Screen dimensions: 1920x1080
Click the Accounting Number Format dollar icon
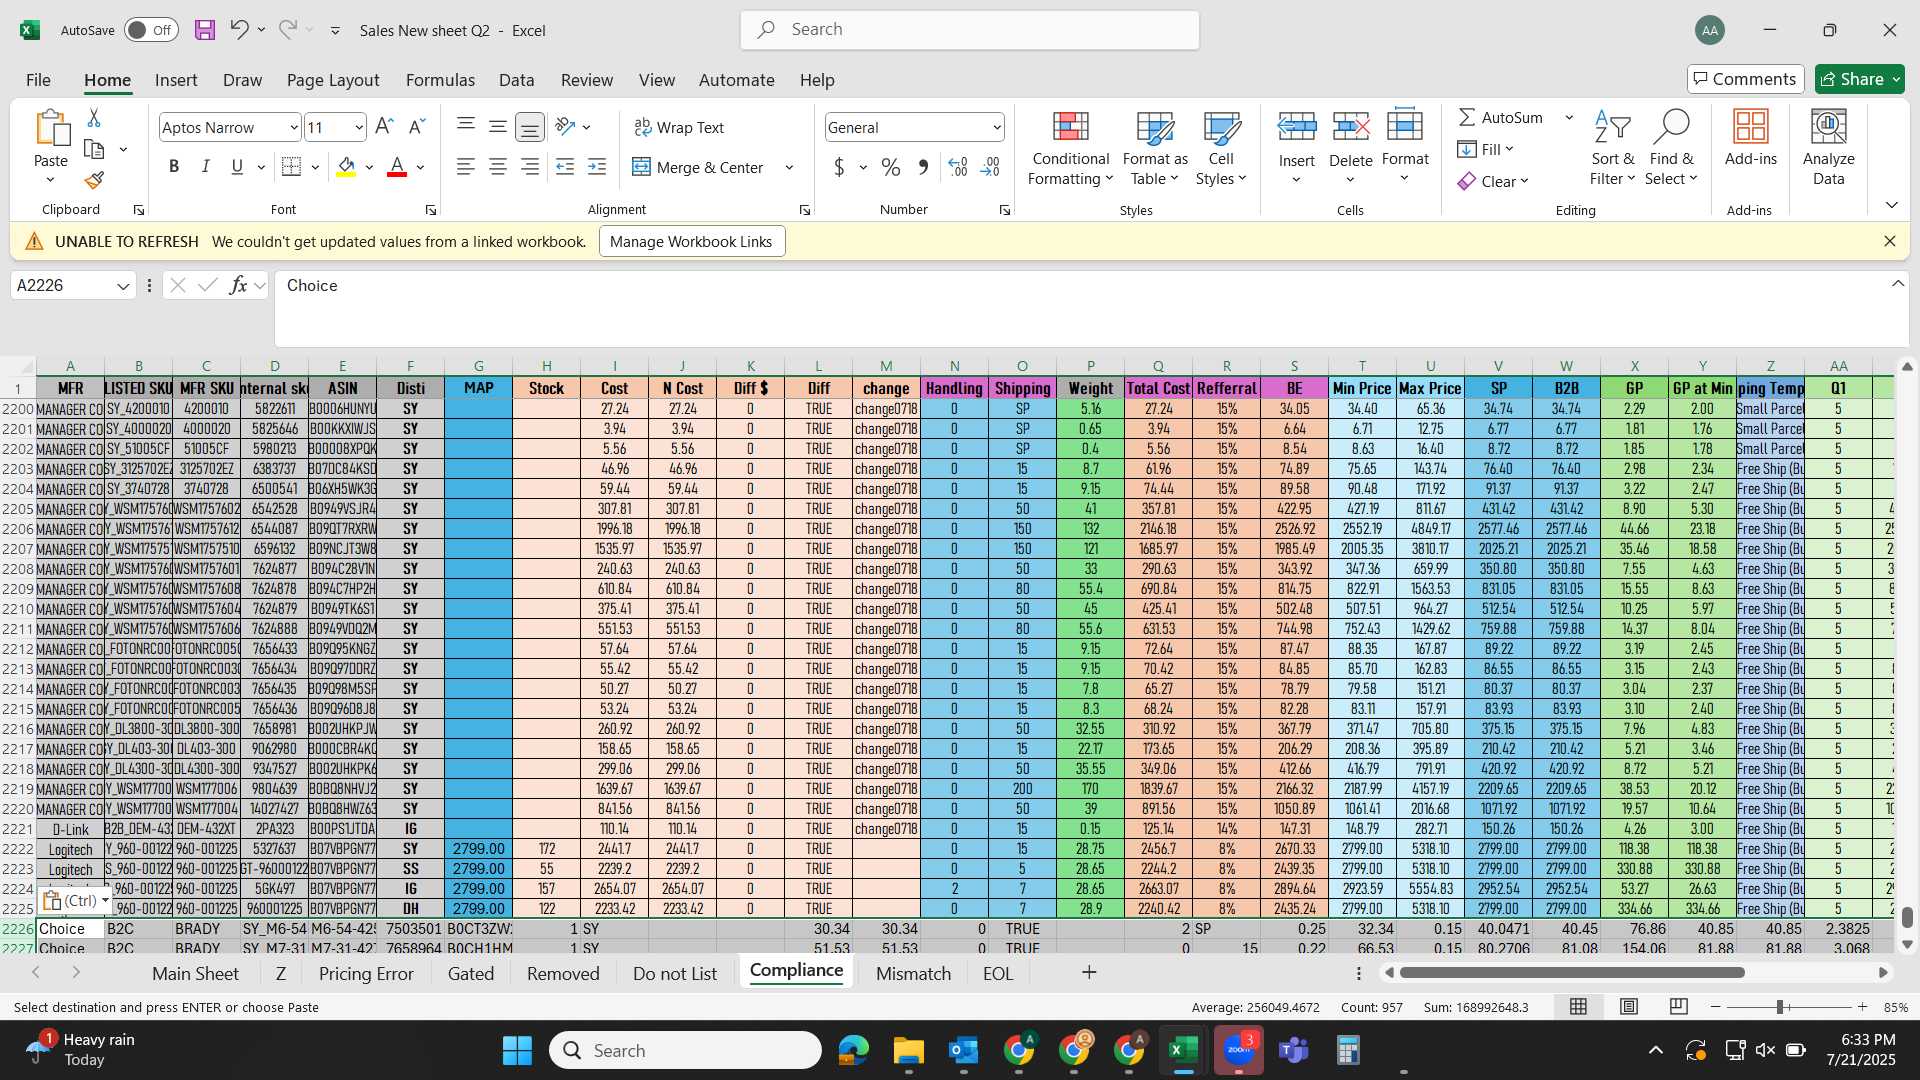839,167
